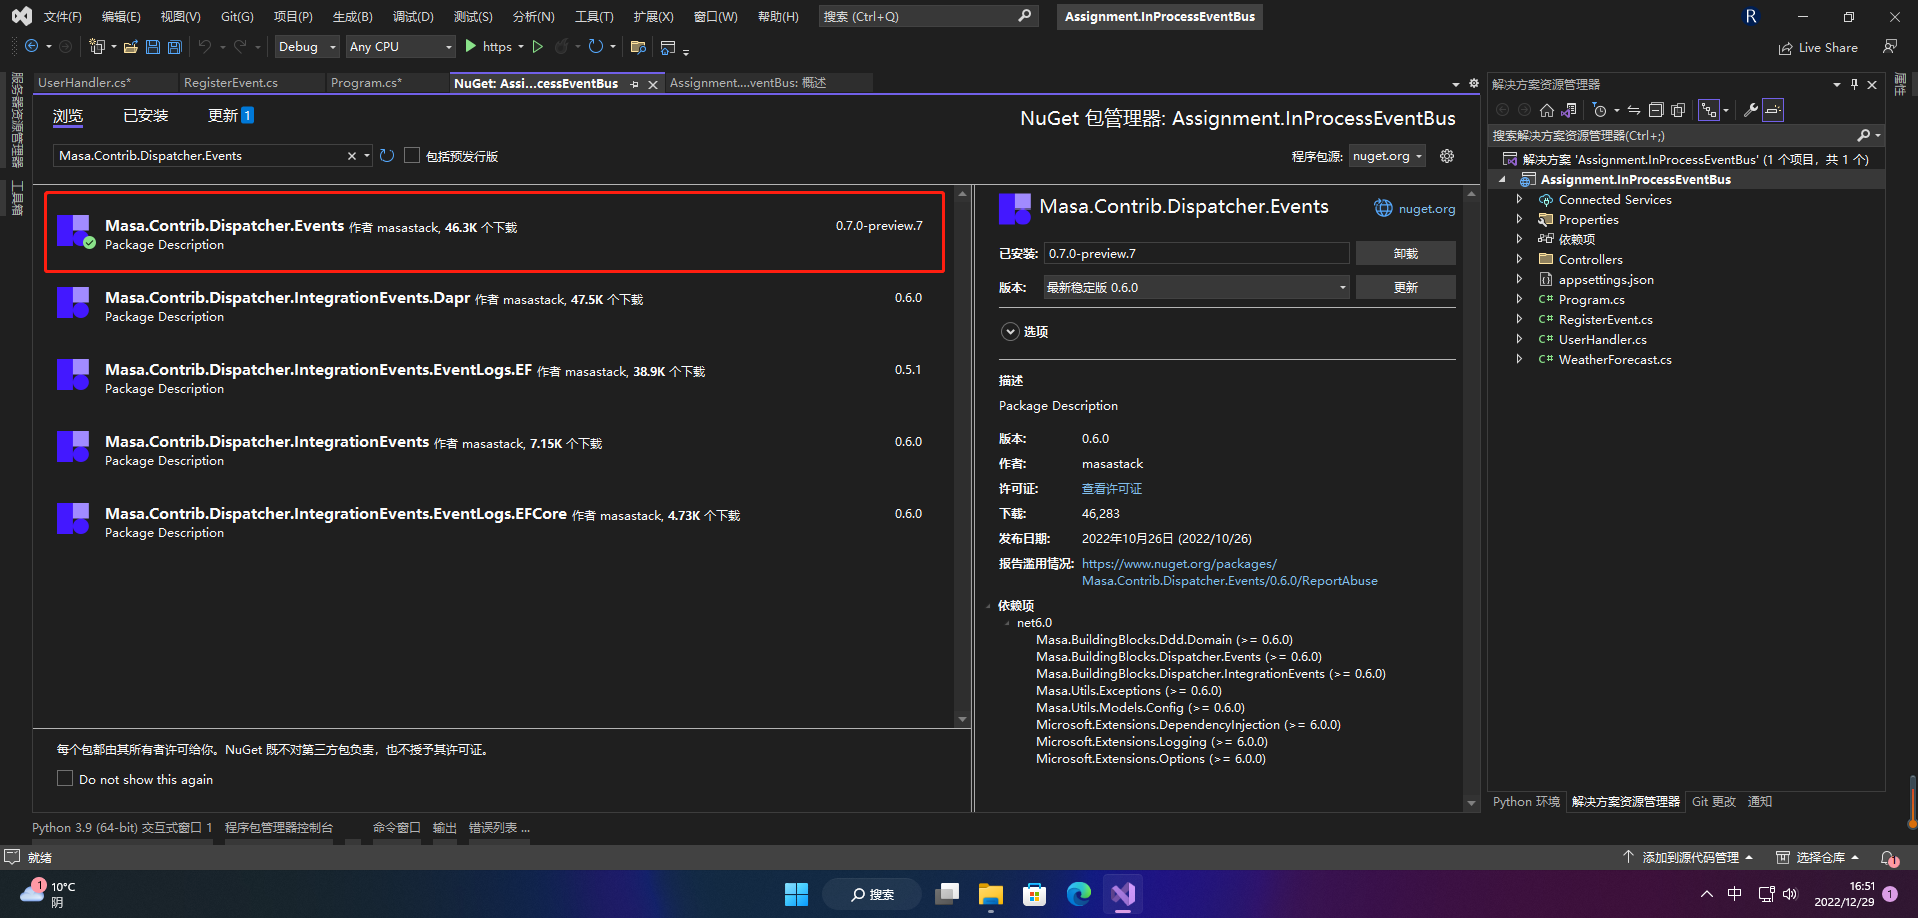The height and width of the screenshot is (918, 1918).
Task: Open the debug menu 调试(D)
Action: pyautogui.click(x=413, y=16)
